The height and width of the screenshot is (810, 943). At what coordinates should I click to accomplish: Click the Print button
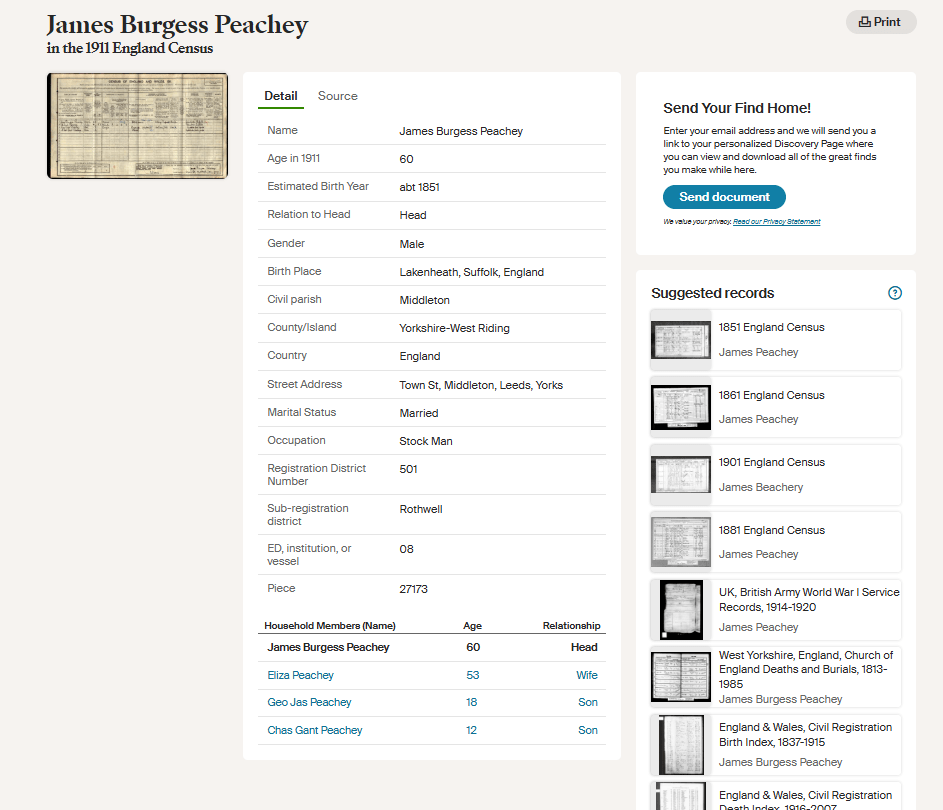[x=880, y=22]
